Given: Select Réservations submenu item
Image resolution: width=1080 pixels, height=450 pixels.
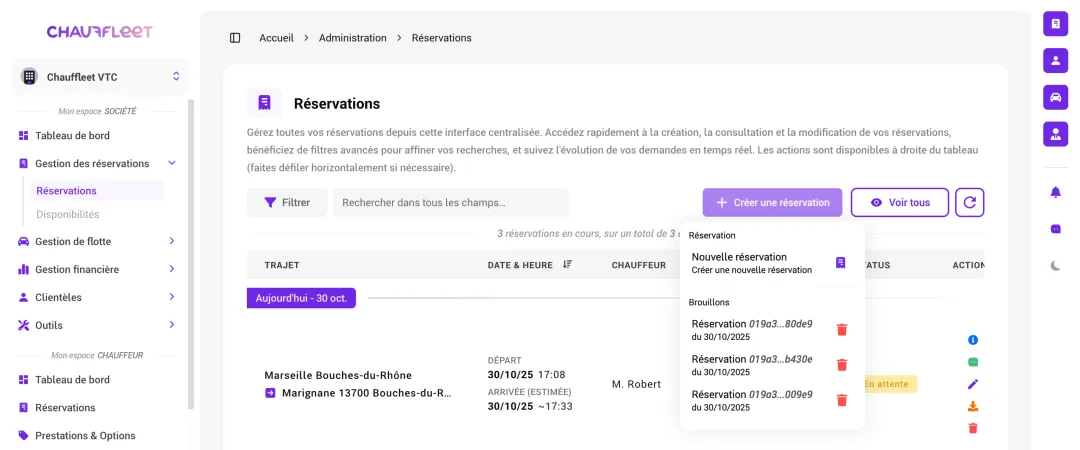Looking at the screenshot, I should 97,191.
